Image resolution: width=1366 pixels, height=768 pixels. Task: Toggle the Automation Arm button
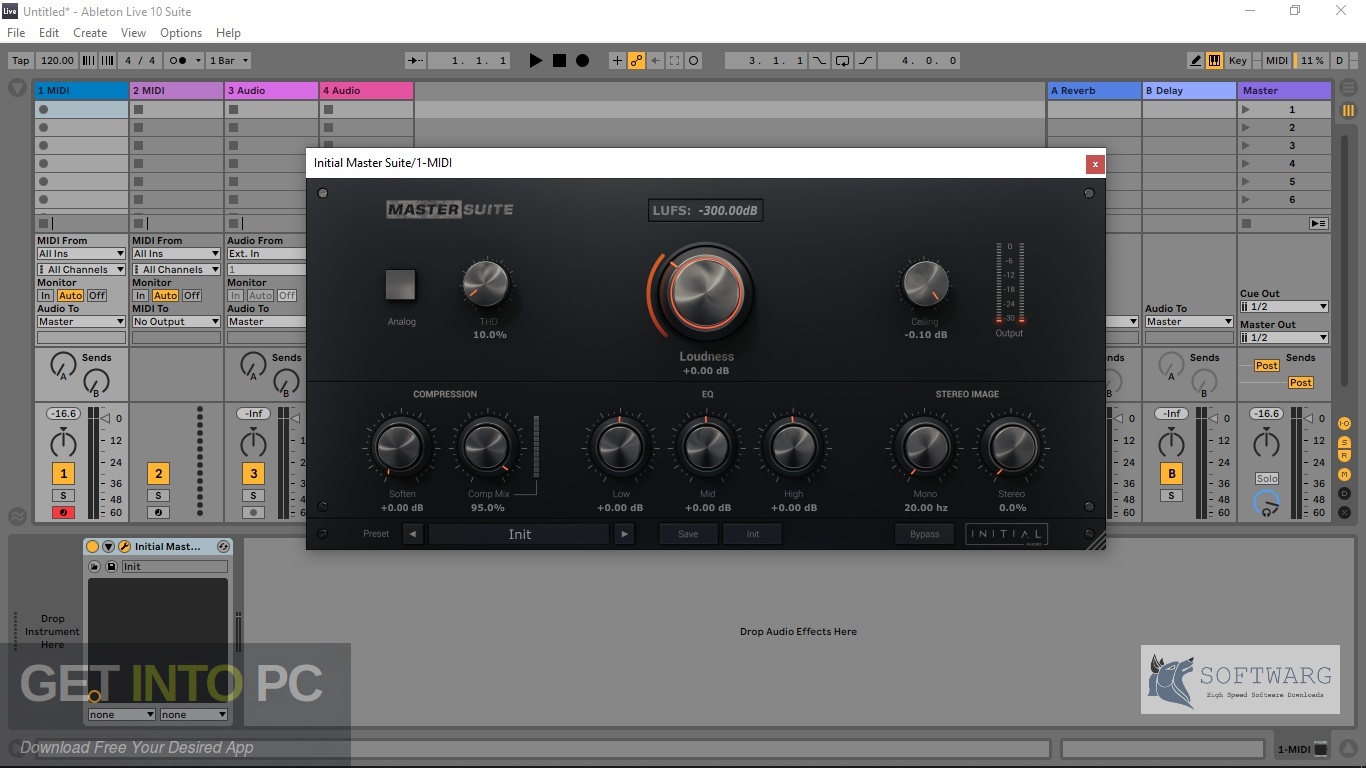pyautogui.click(x=636, y=60)
